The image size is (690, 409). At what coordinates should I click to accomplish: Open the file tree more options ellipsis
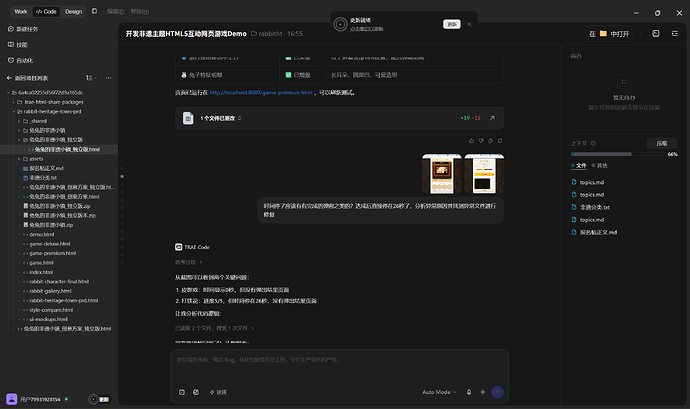(108, 78)
